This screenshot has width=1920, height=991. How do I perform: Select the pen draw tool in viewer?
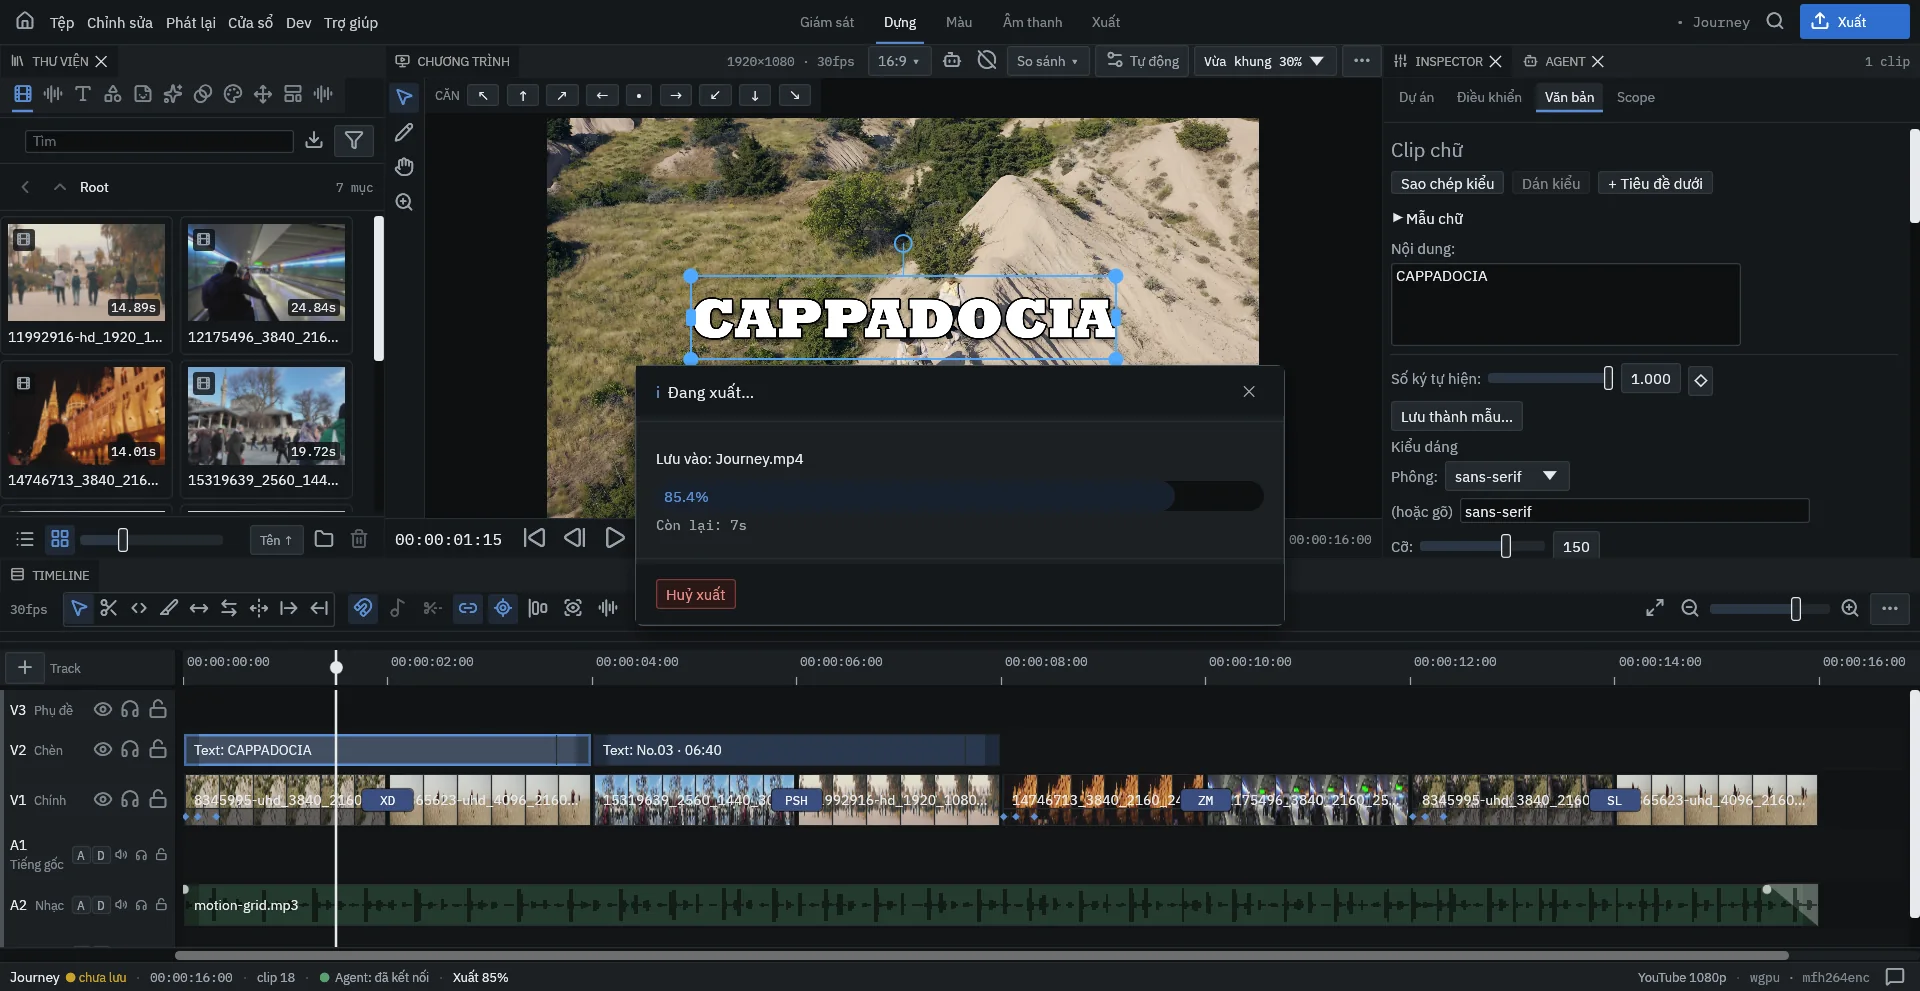click(404, 132)
